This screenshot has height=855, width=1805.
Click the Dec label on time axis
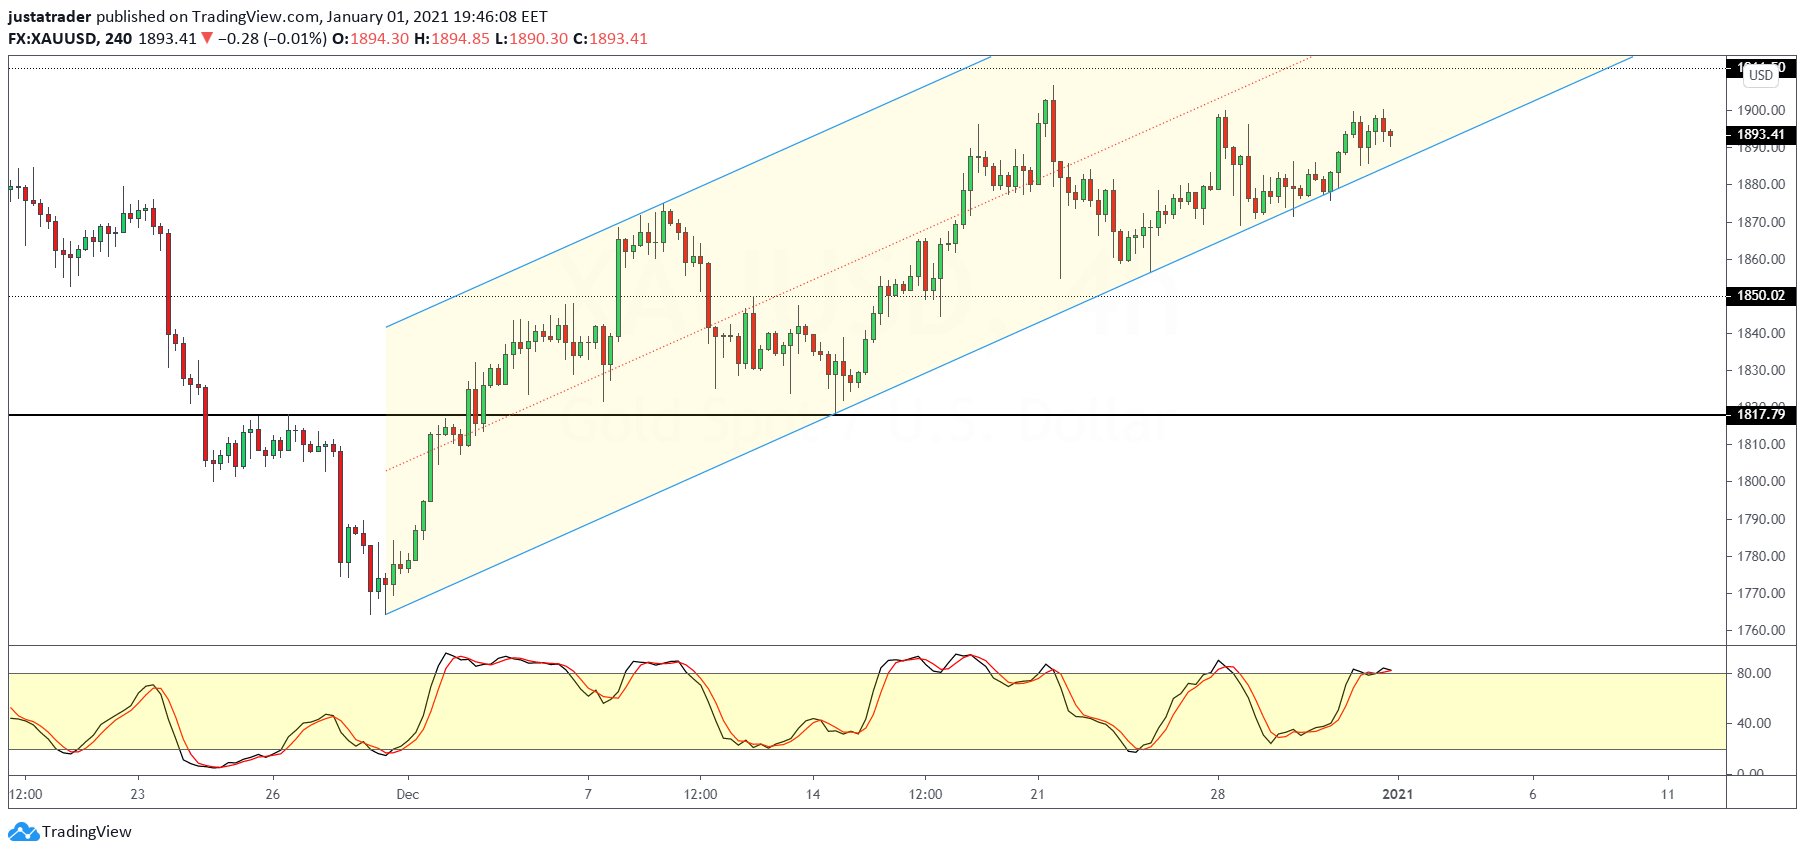[407, 794]
